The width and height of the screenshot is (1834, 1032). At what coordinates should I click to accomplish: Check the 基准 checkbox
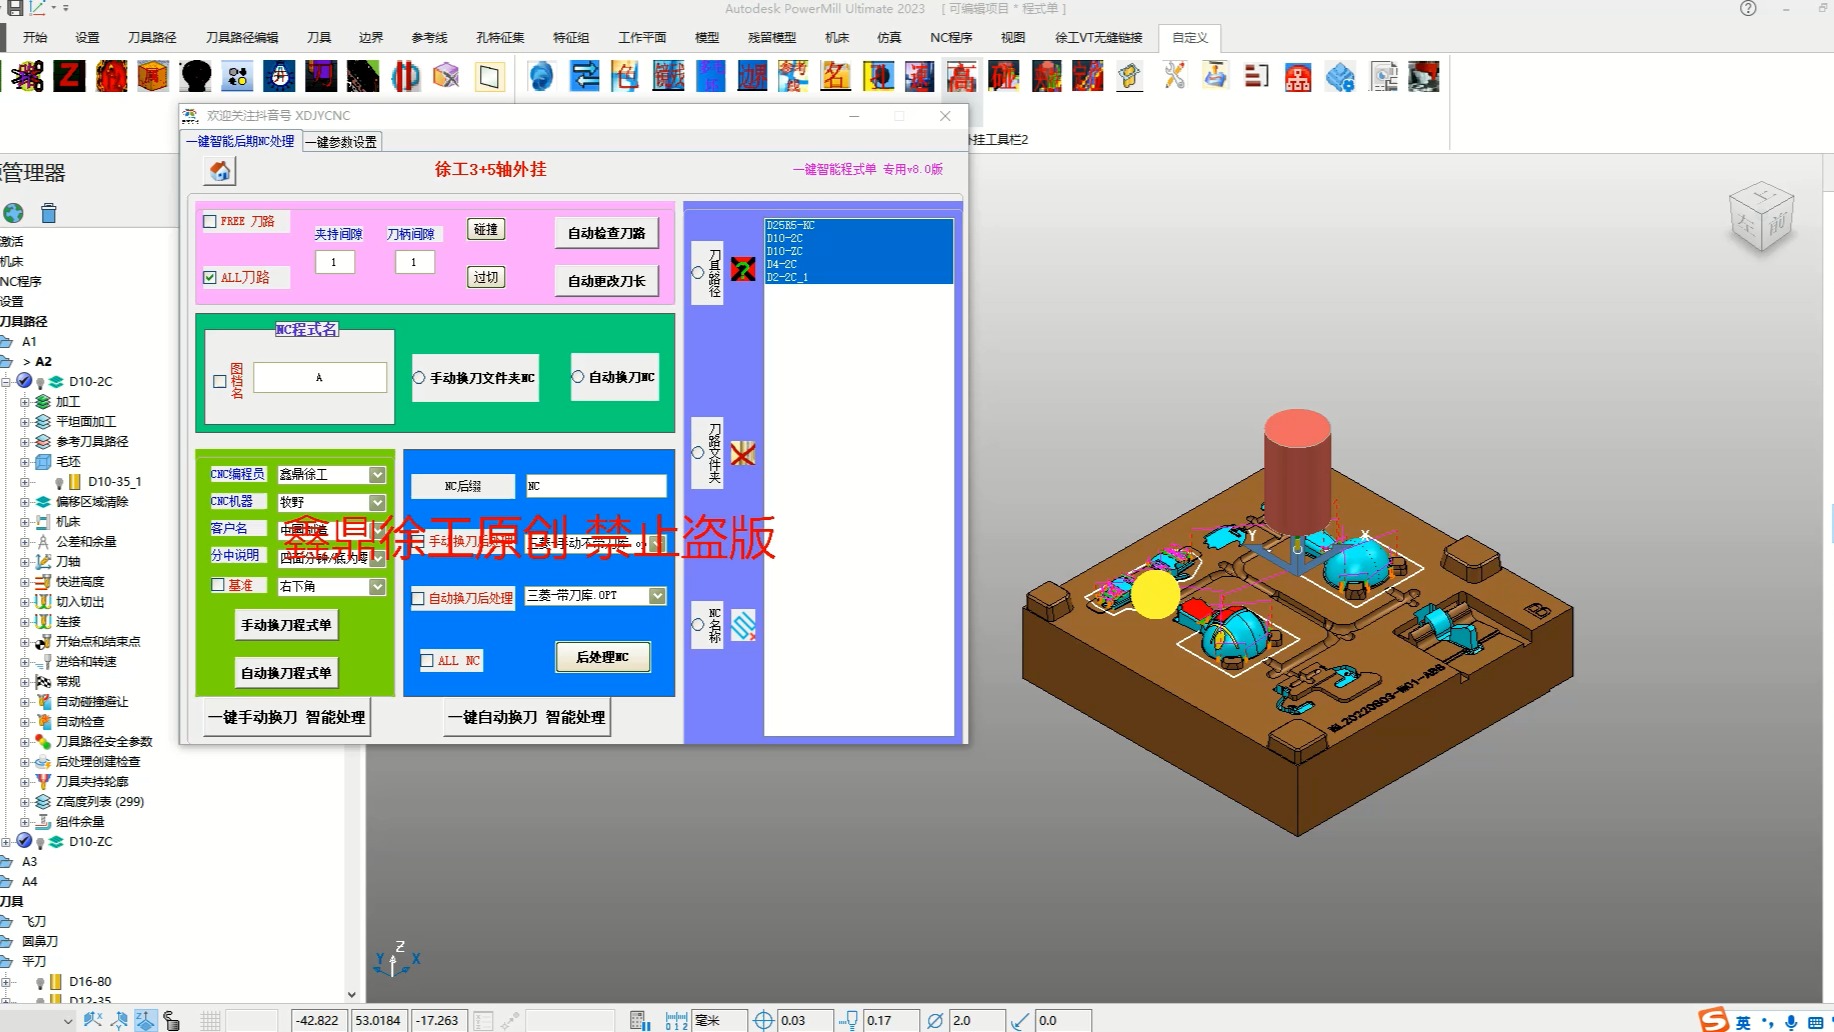[x=218, y=585]
